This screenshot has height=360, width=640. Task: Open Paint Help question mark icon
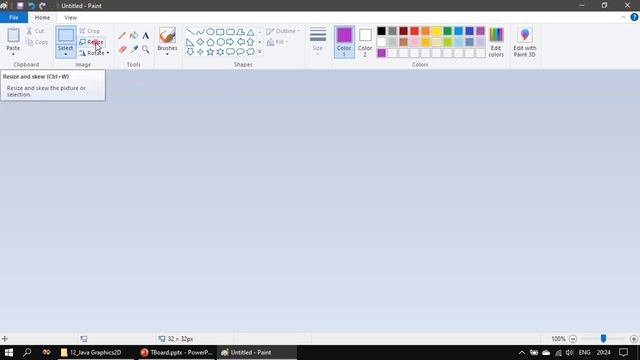click(x=634, y=17)
